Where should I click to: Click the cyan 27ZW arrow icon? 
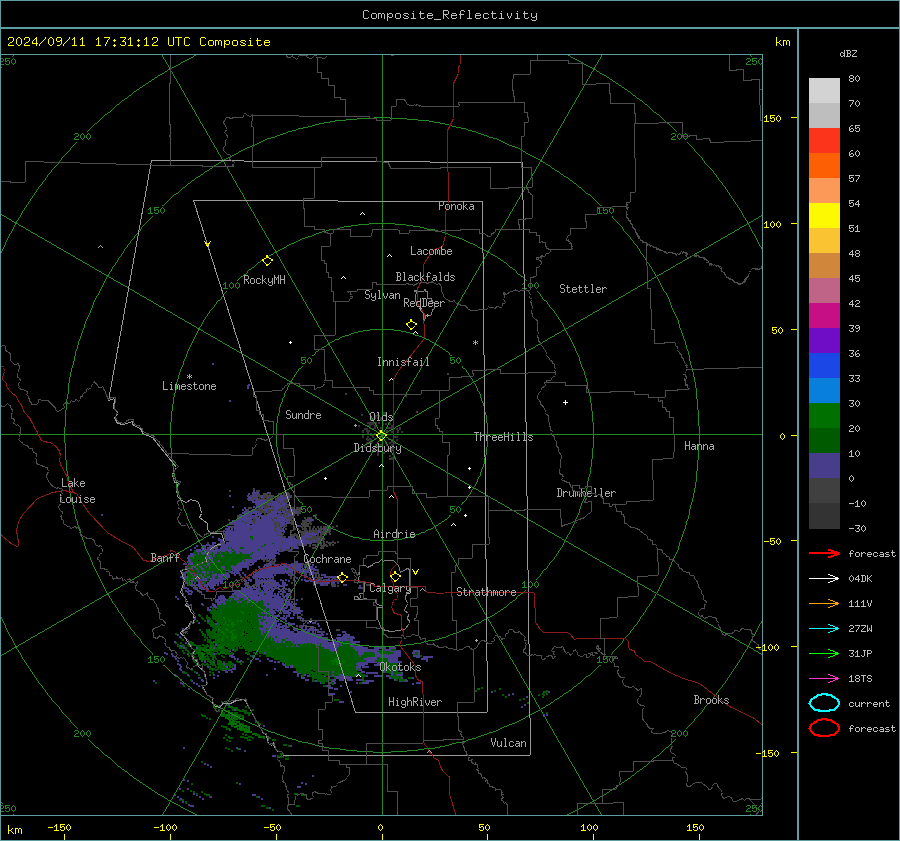[x=824, y=629]
